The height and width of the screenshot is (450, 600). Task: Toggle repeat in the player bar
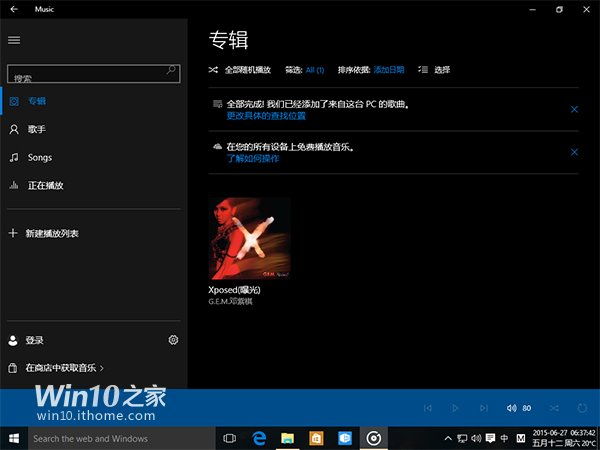coord(582,408)
